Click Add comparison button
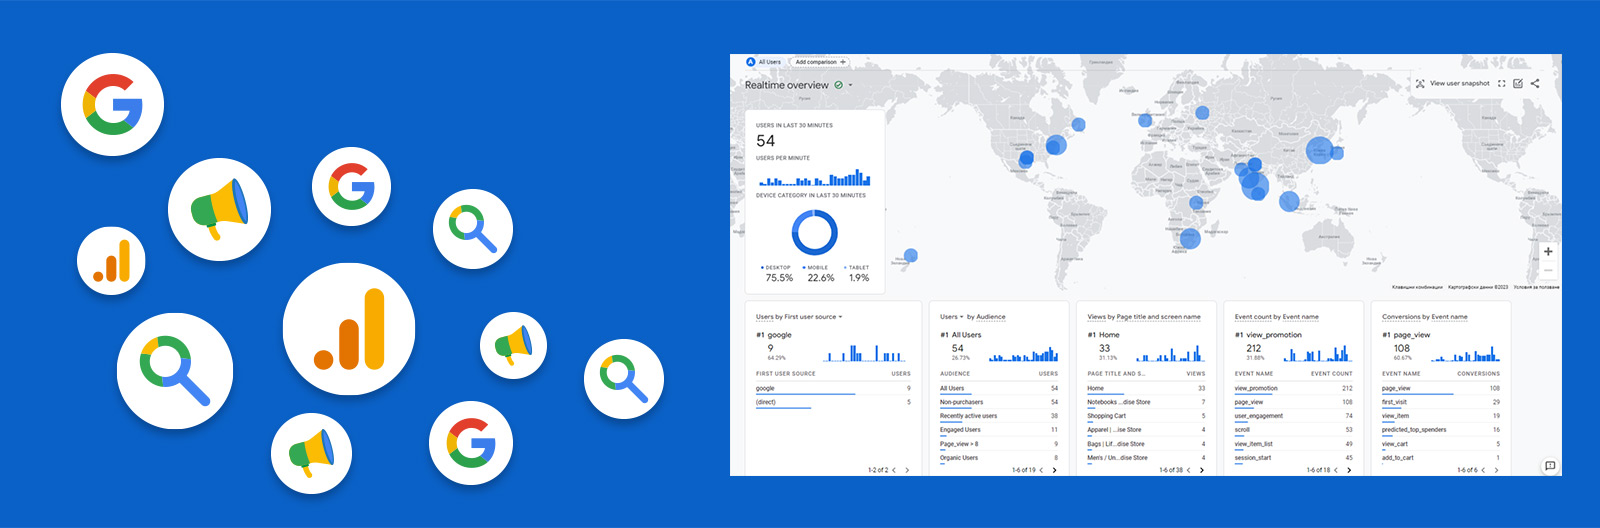This screenshot has height=528, width=1600. point(820,62)
